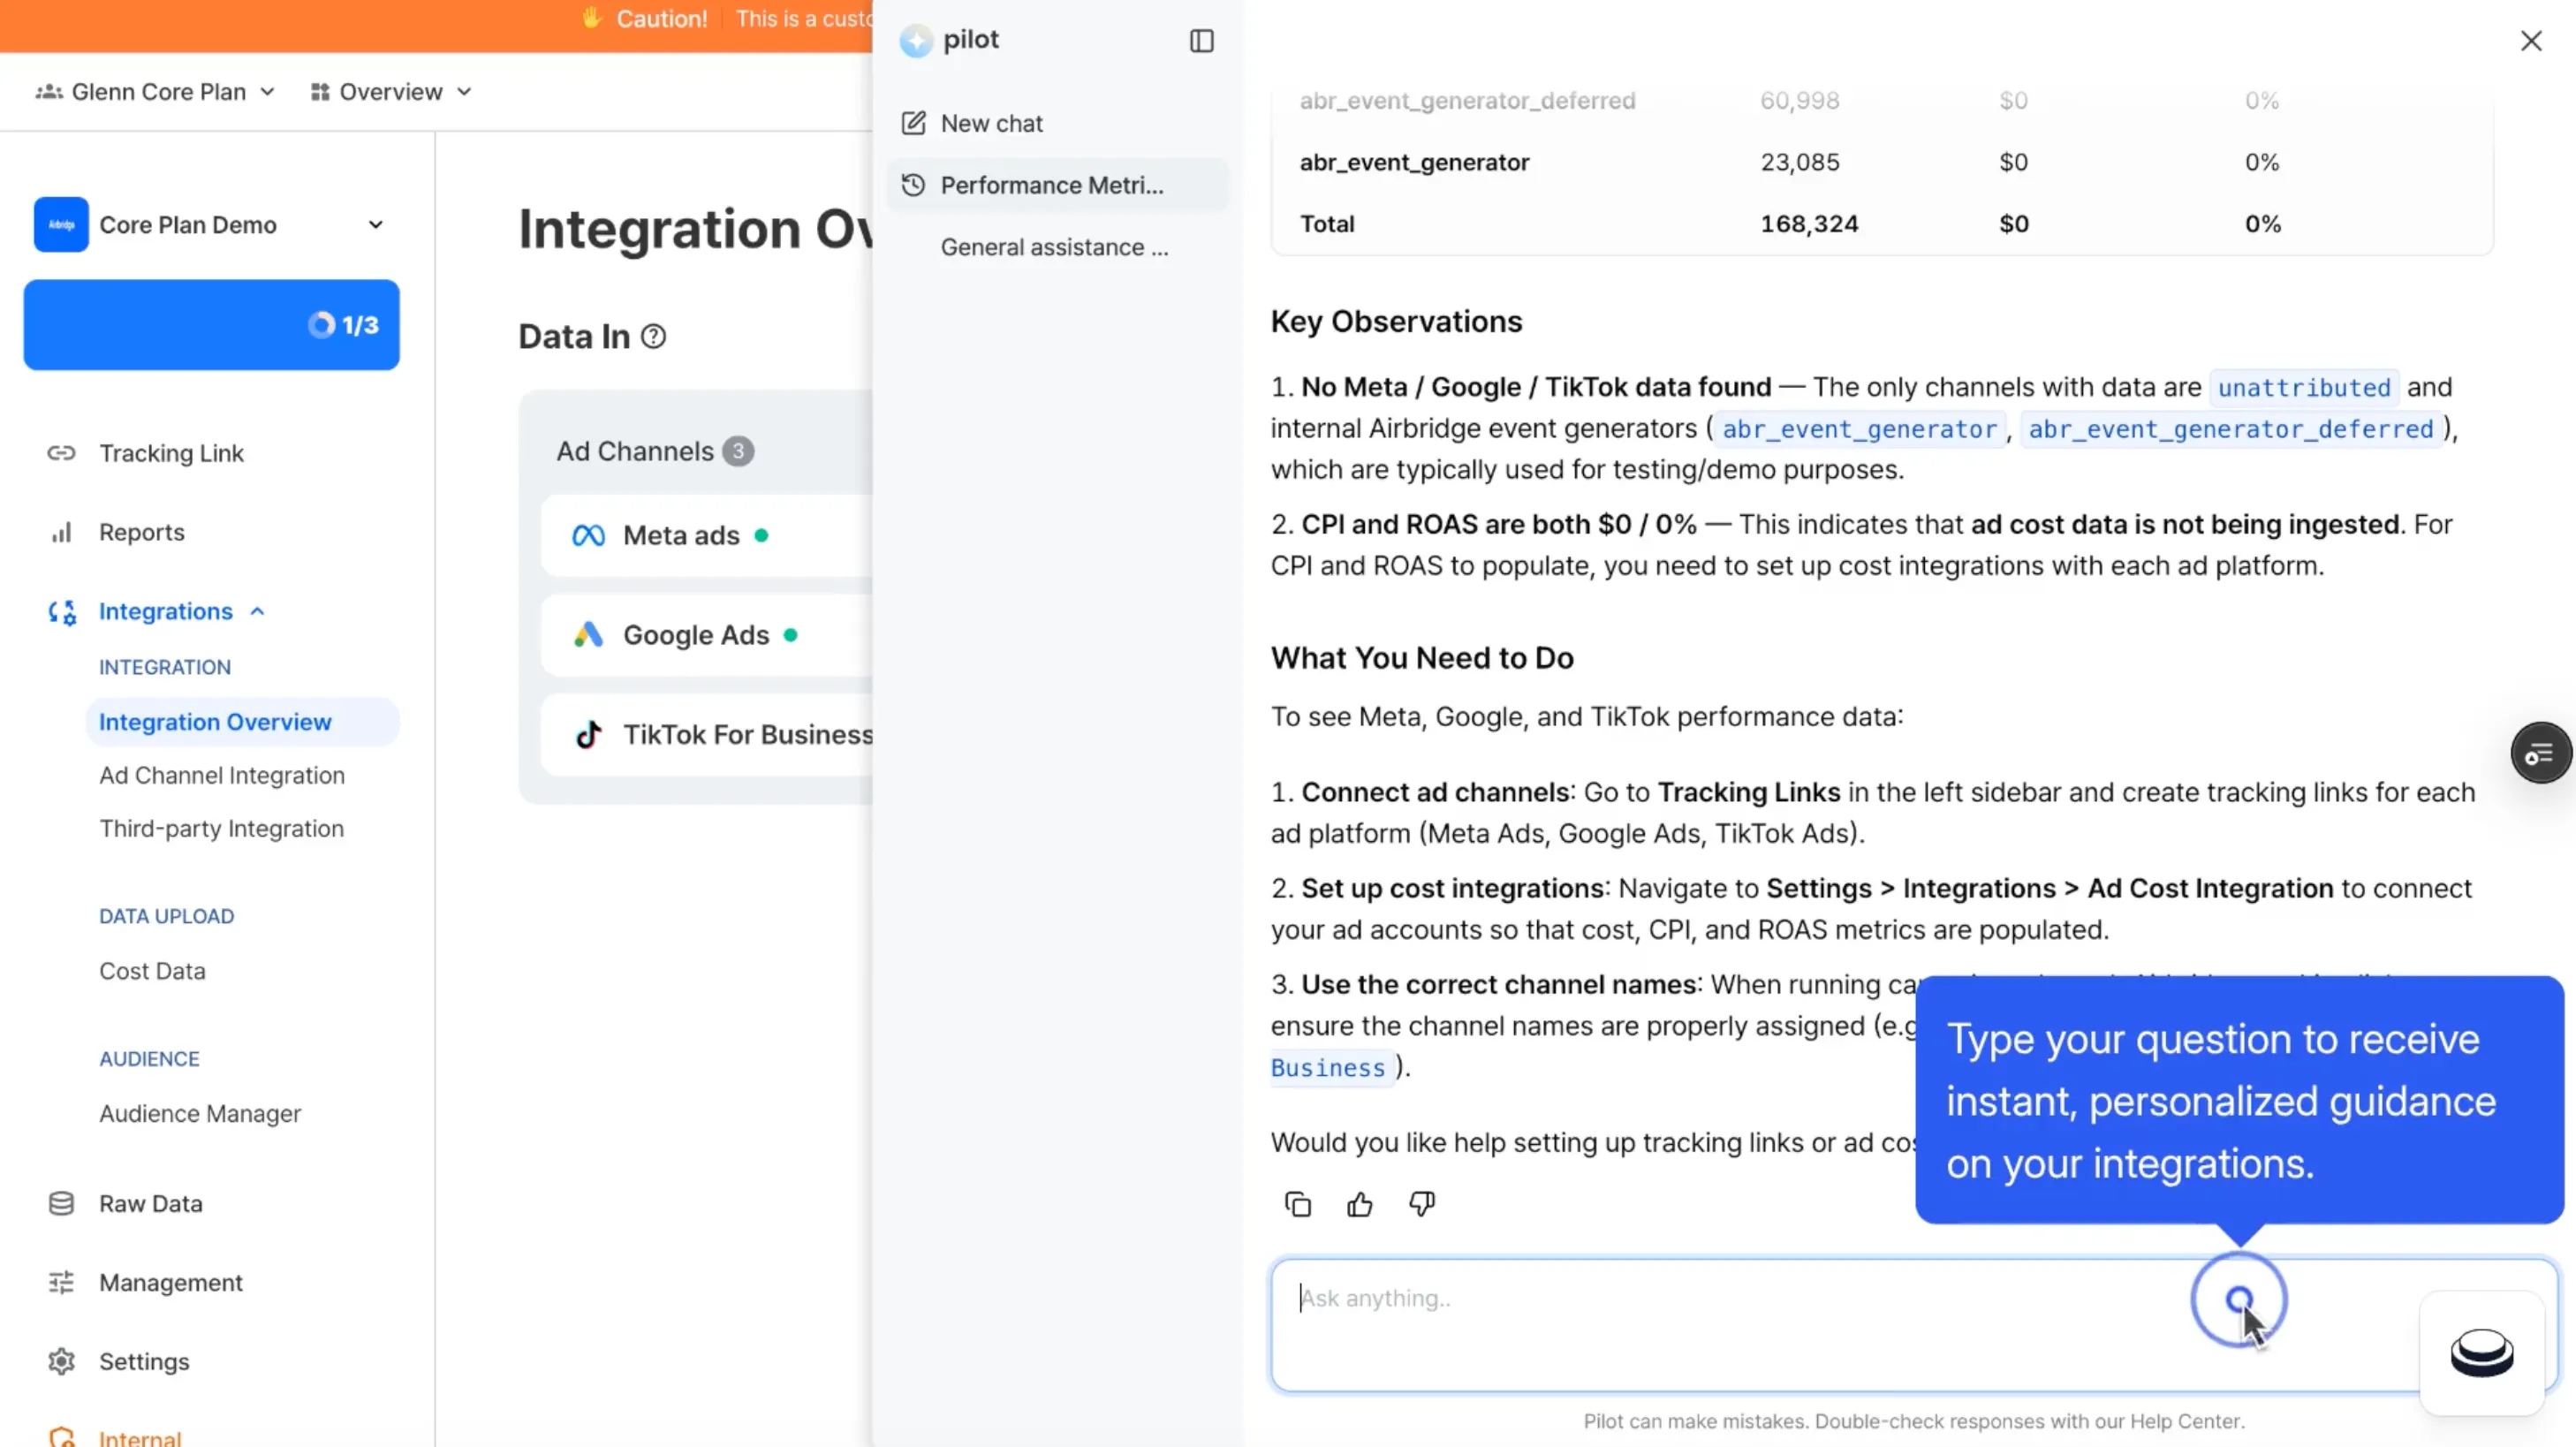Click the Data In help question icon
Screen dimensions: 2576x1447
coord(653,337)
